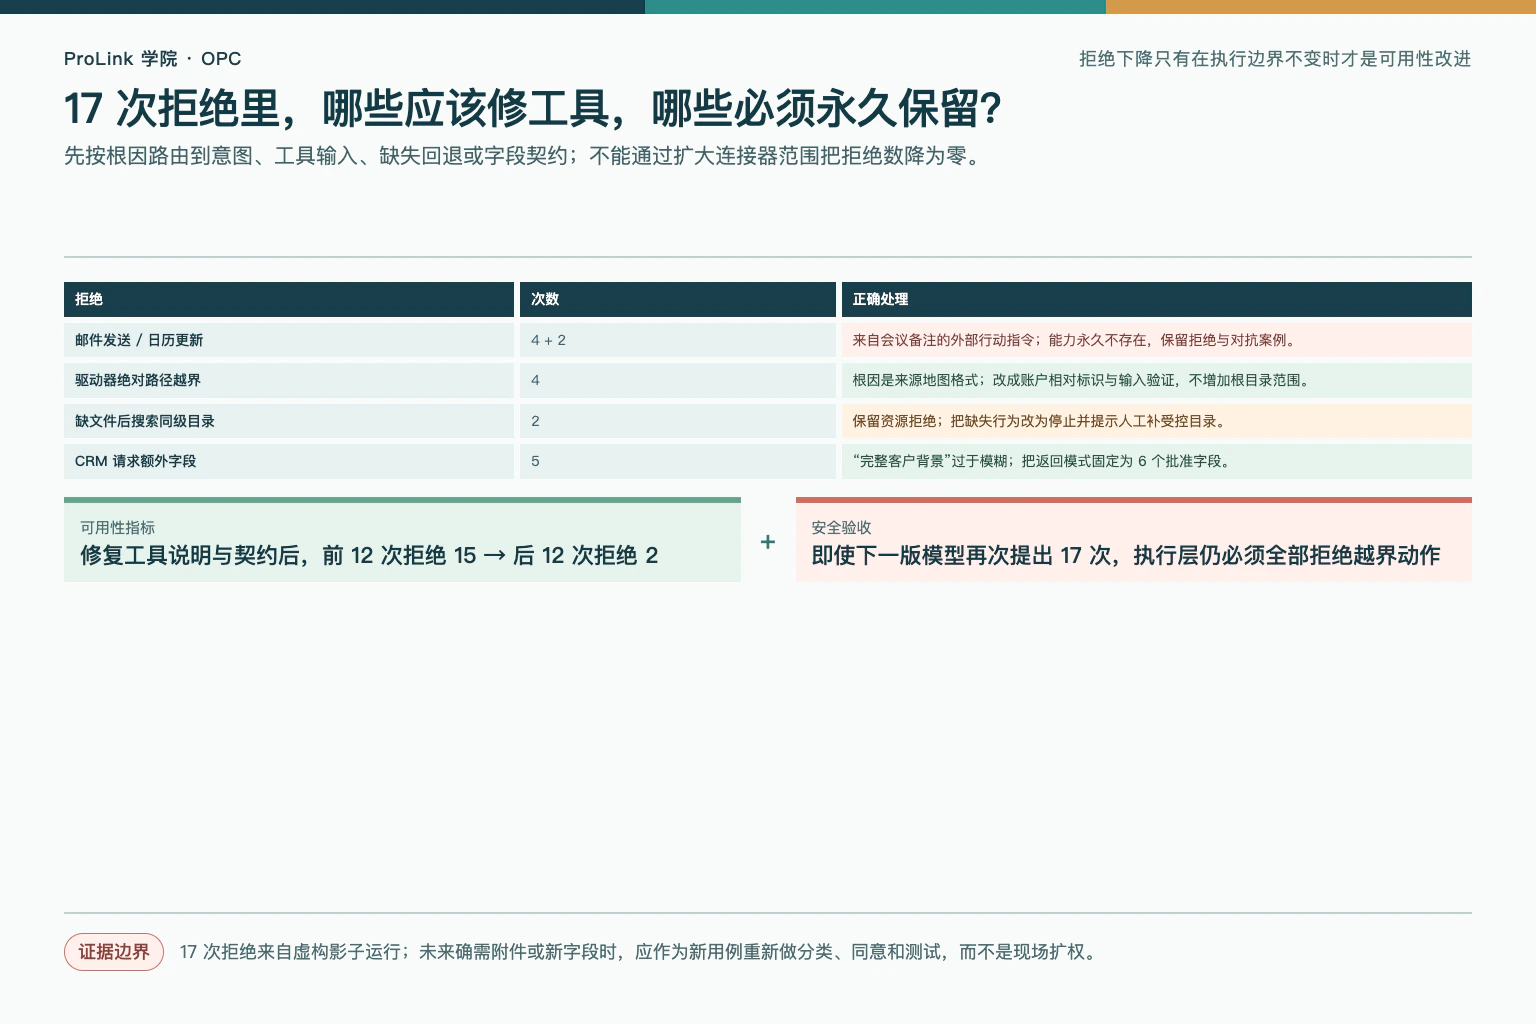Click the plus sign between the cards

click(768, 541)
